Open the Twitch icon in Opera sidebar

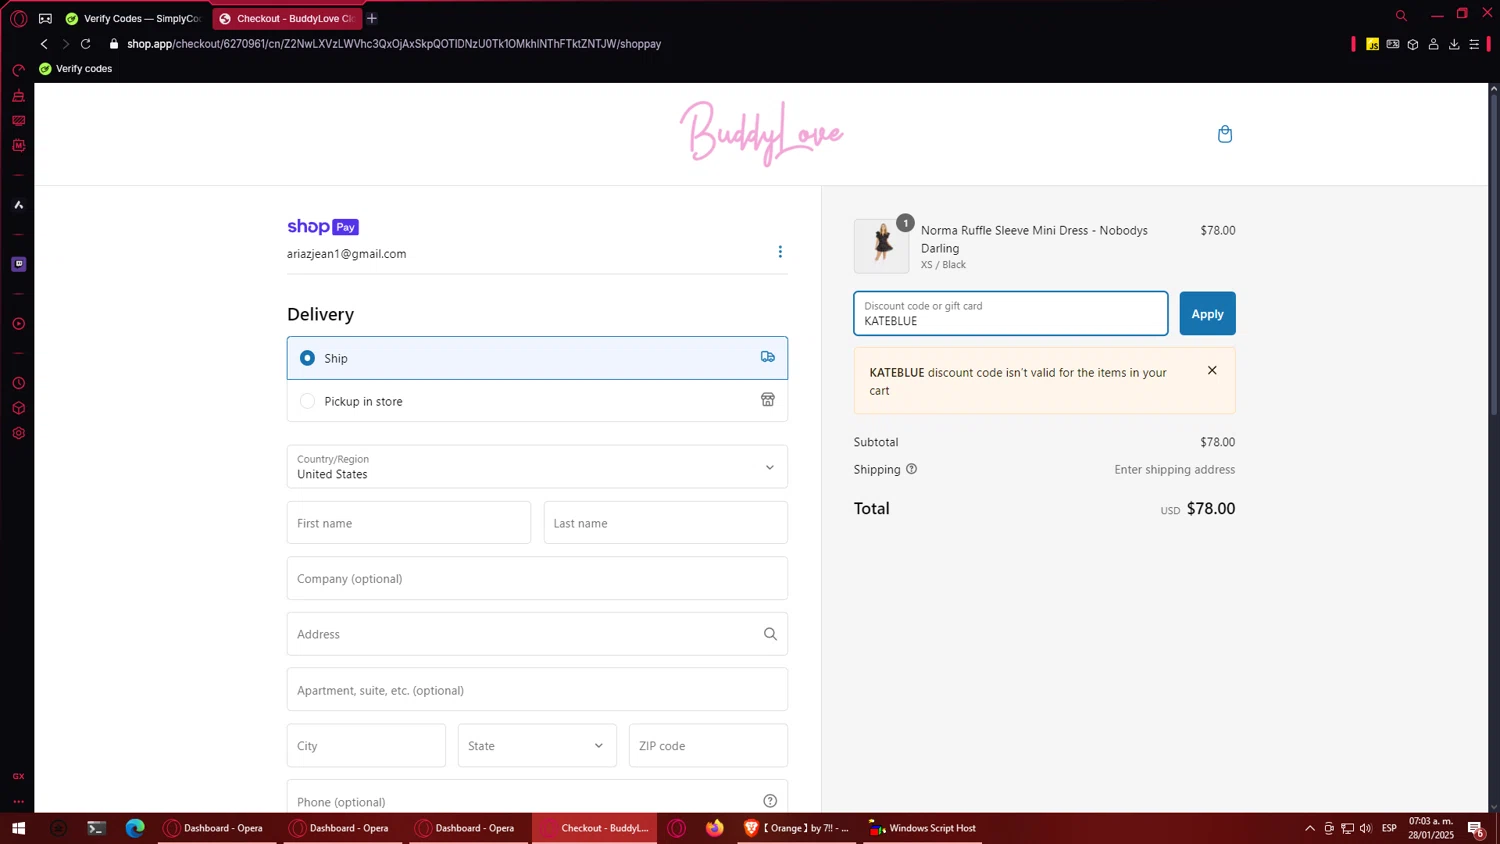coord(18,264)
